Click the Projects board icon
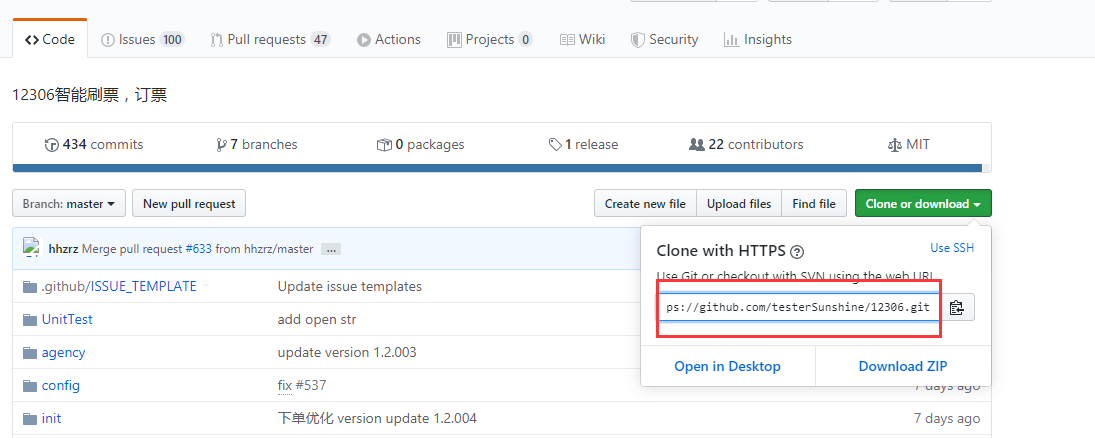This screenshot has height=438, width=1095. (454, 40)
